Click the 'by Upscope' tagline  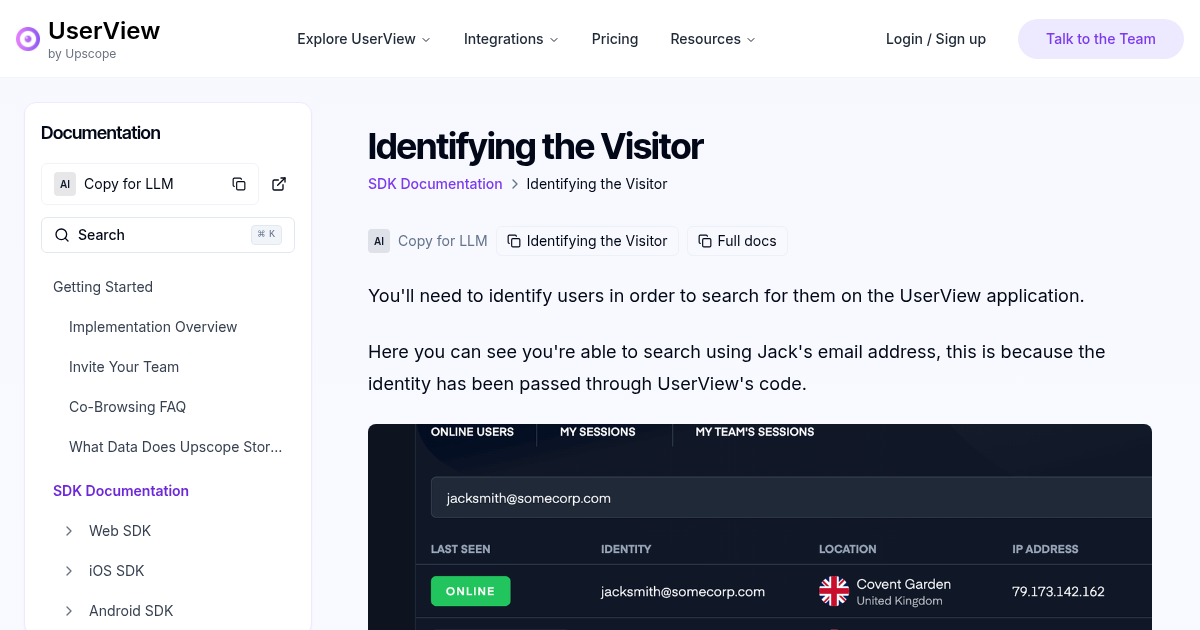(82, 54)
